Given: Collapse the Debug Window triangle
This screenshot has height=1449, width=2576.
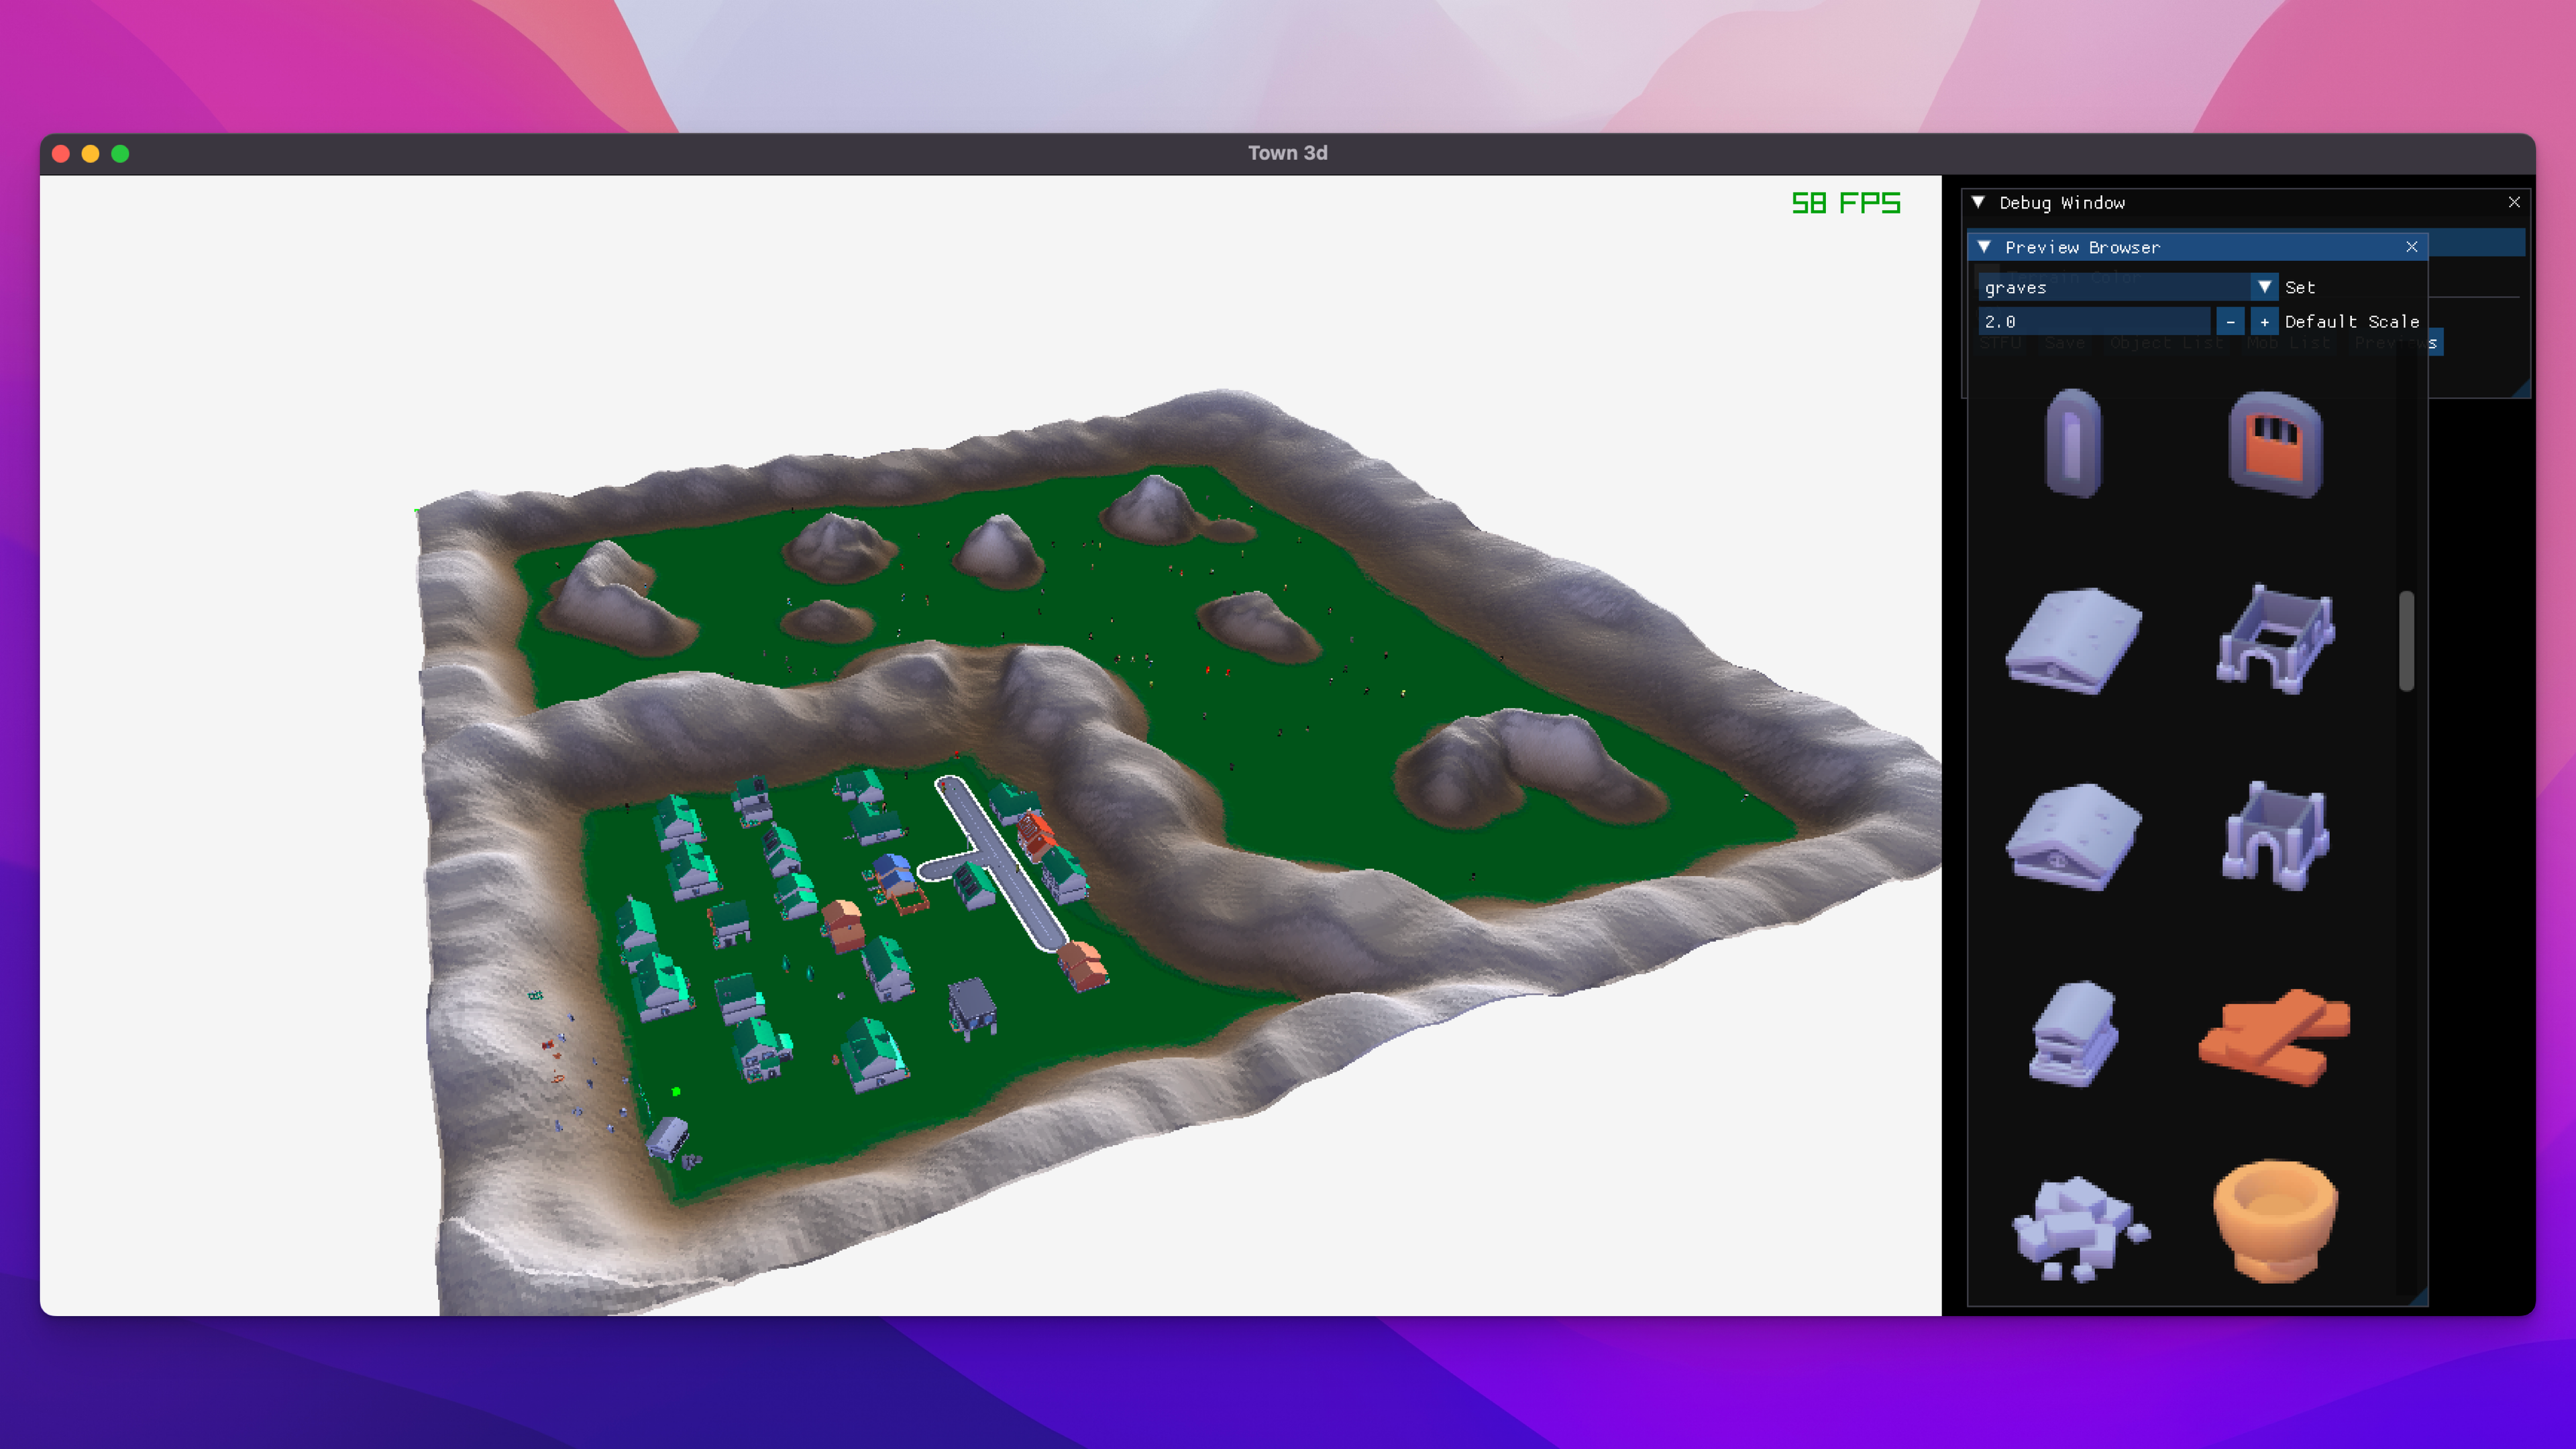Looking at the screenshot, I should click(x=1978, y=202).
